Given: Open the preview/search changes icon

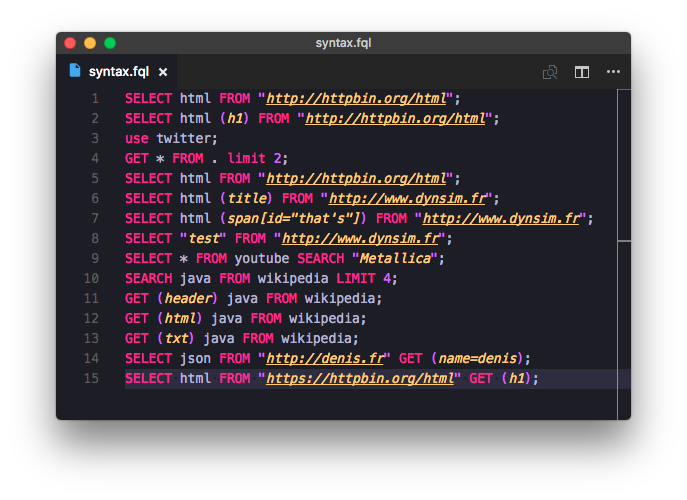Looking at the screenshot, I should [x=550, y=72].
